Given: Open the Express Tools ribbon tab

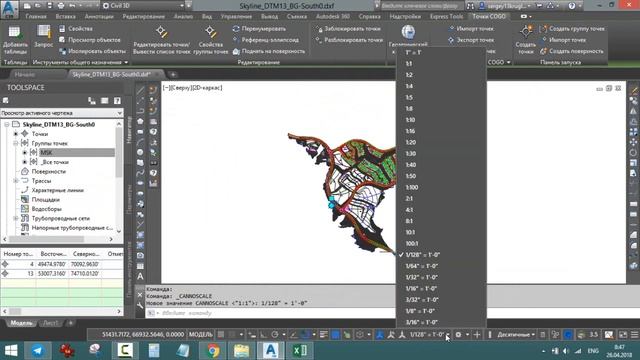Looking at the screenshot, I should point(446,17).
